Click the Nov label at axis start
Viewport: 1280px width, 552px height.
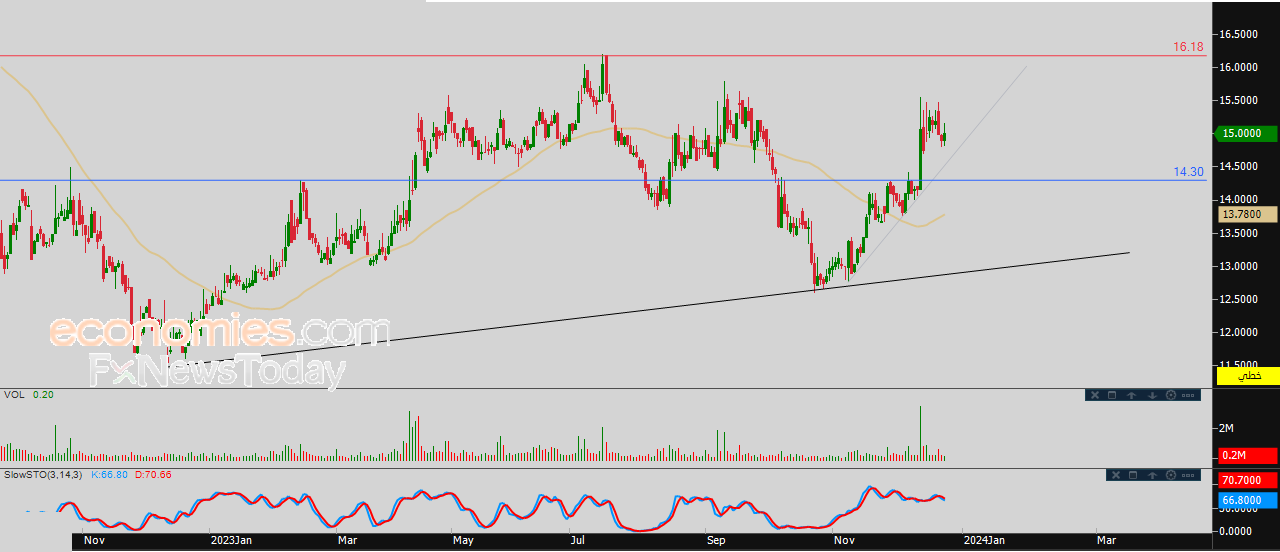point(94,540)
